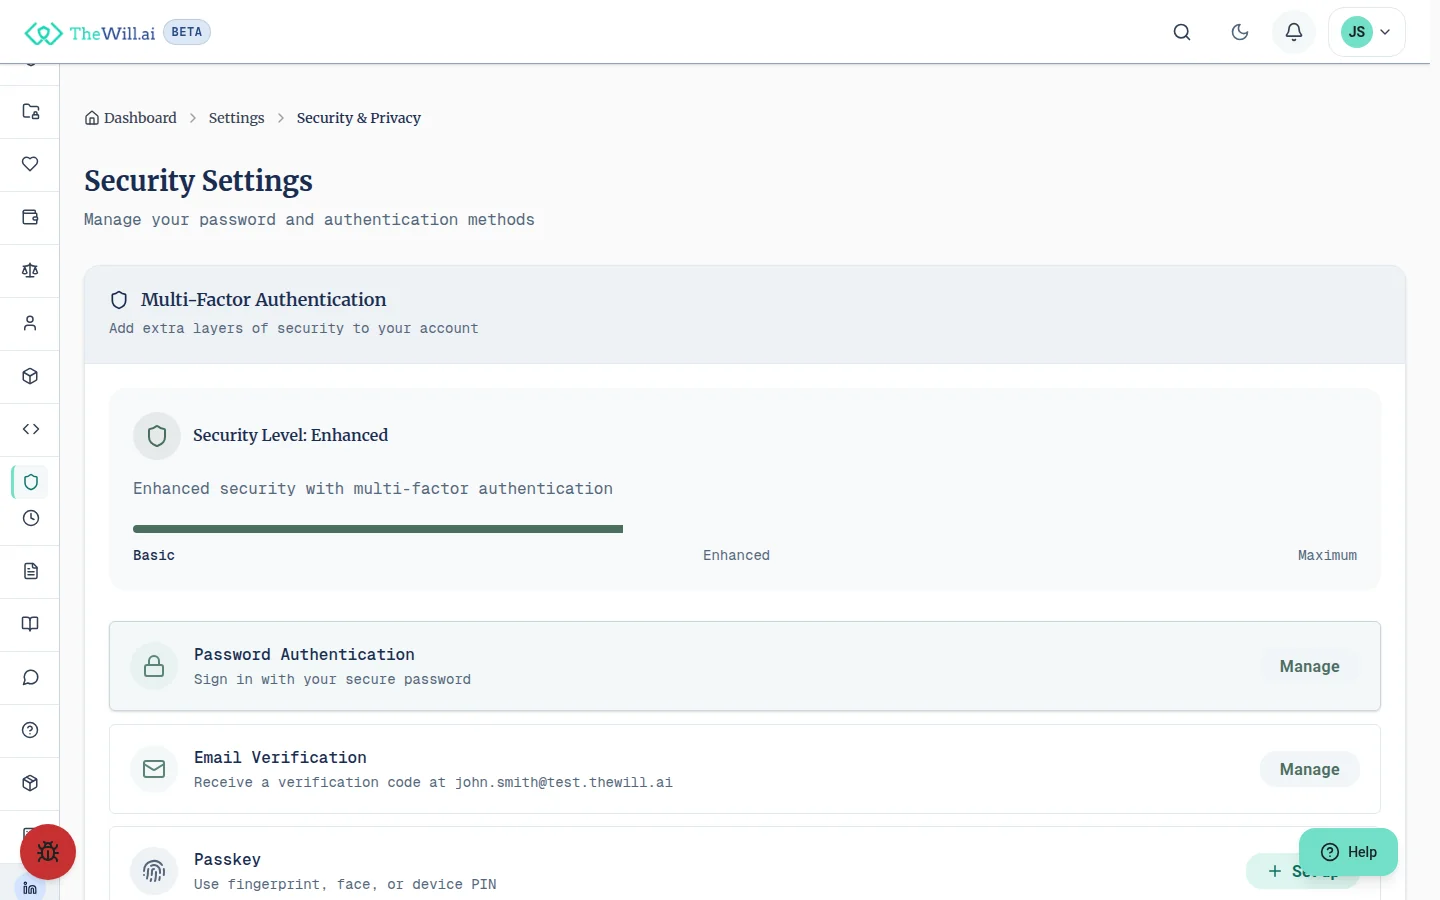Toggle dark mode moon icon
The height and width of the screenshot is (900, 1440).
[x=1240, y=32]
